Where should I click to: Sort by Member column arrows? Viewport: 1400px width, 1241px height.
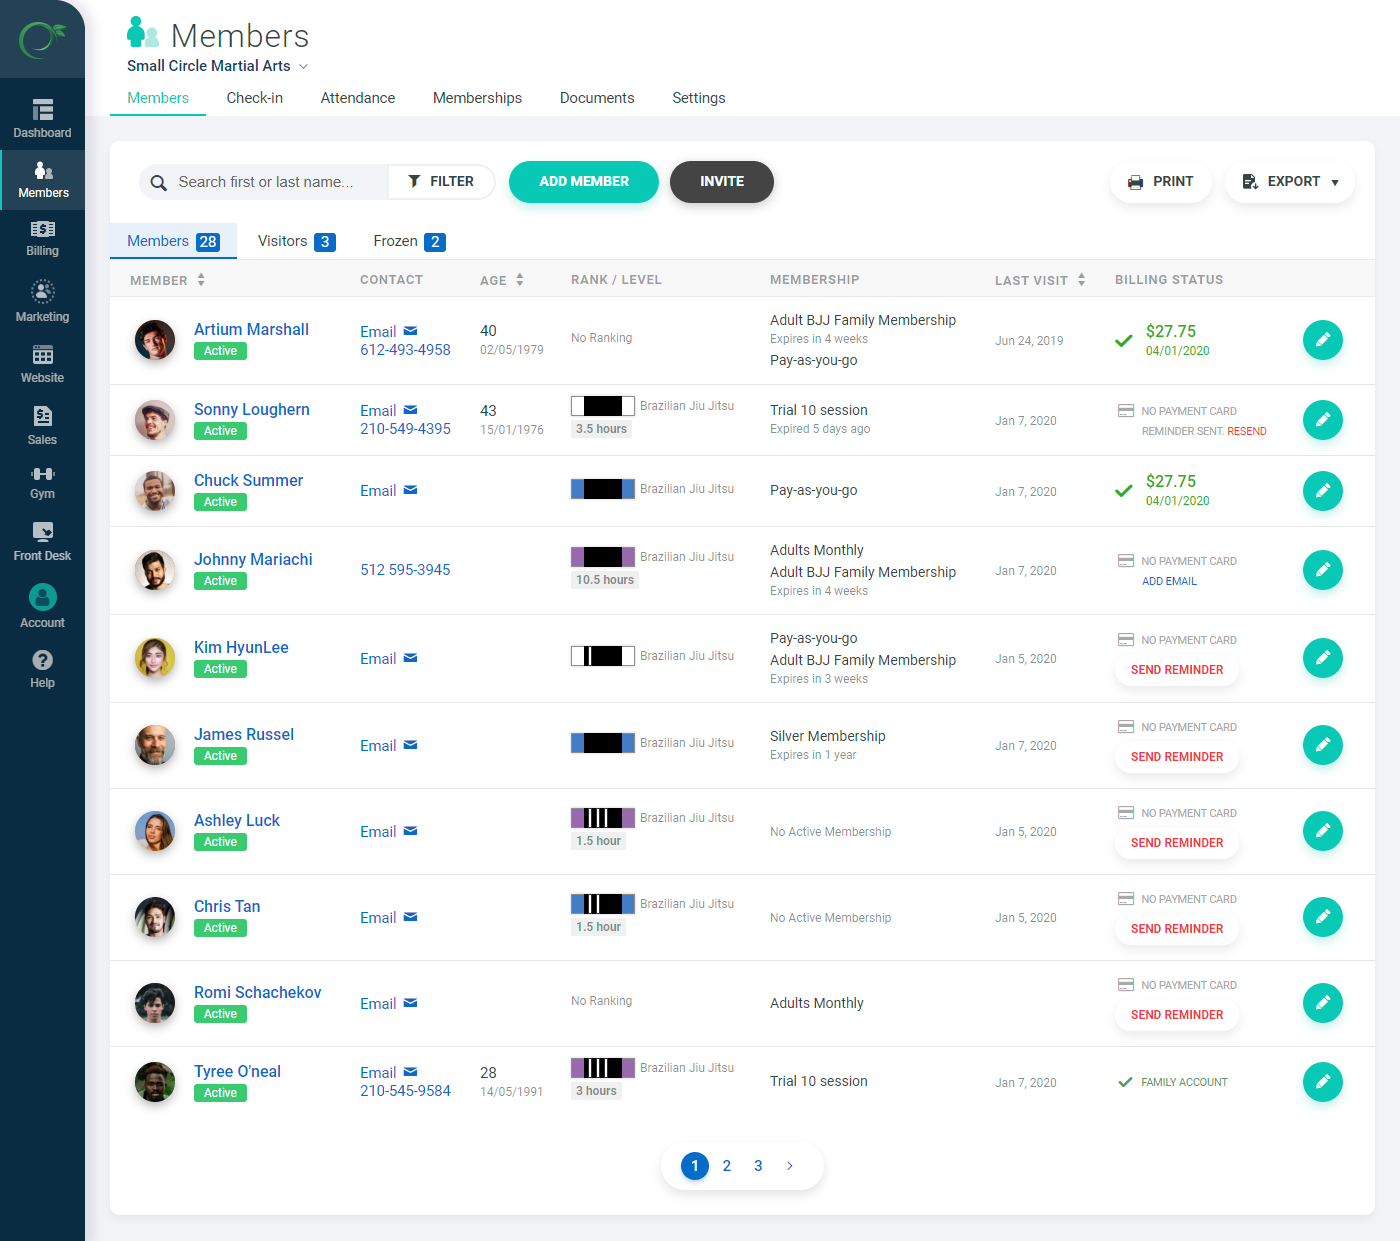tap(201, 280)
